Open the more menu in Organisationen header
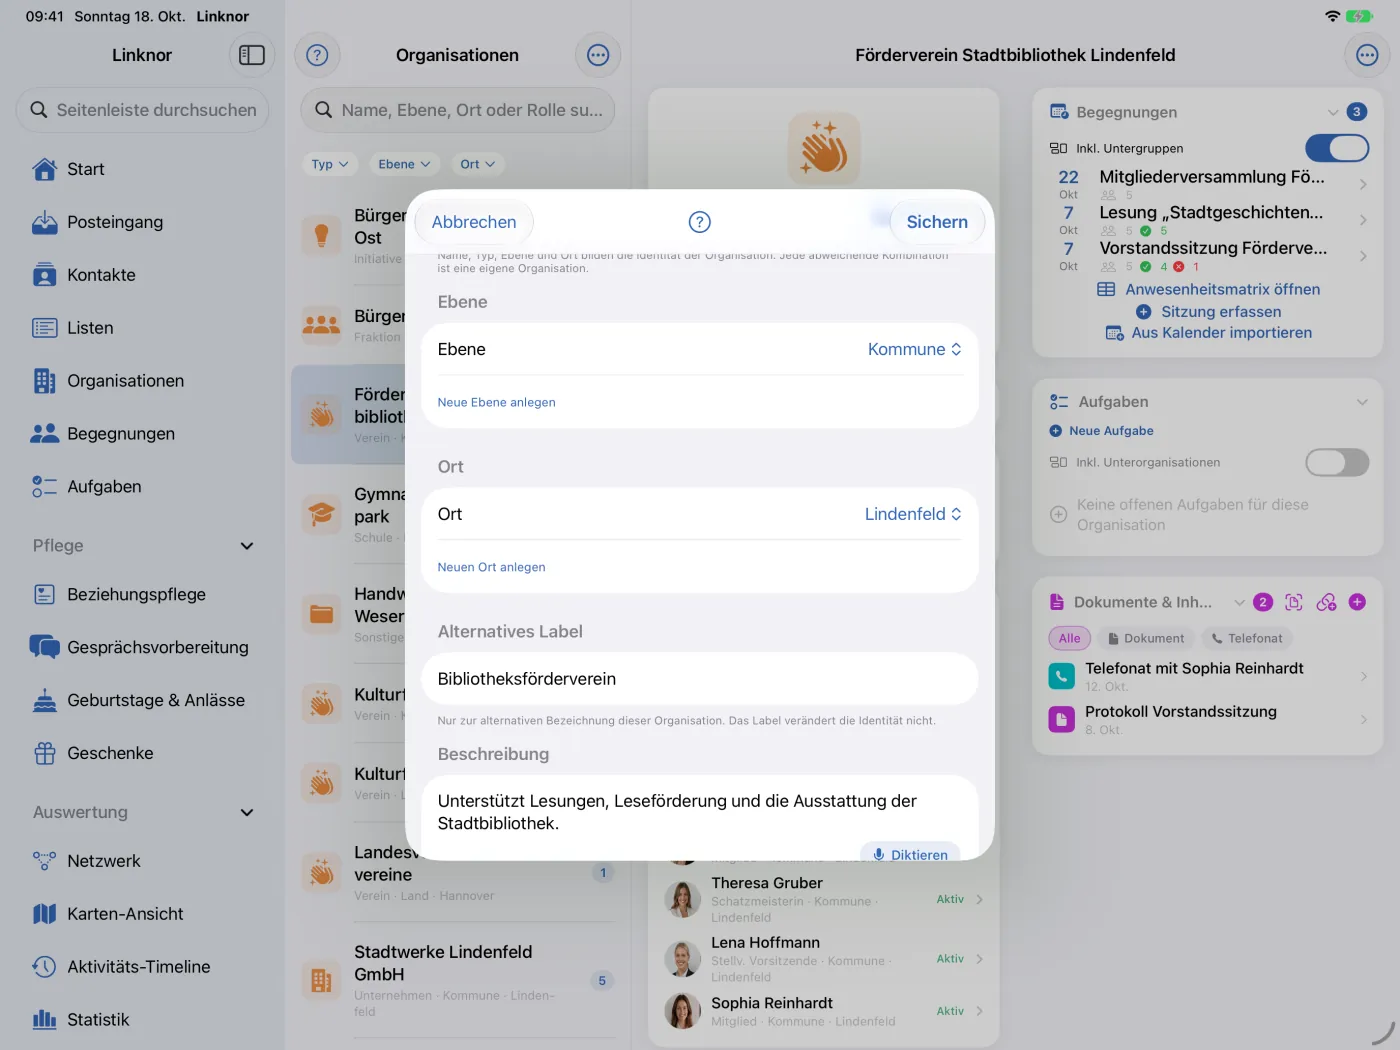 point(598,55)
